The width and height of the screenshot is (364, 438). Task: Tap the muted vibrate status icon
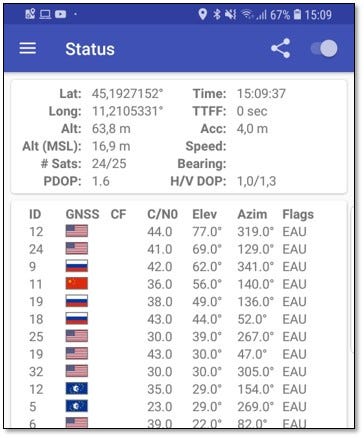click(x=231, y=14)
